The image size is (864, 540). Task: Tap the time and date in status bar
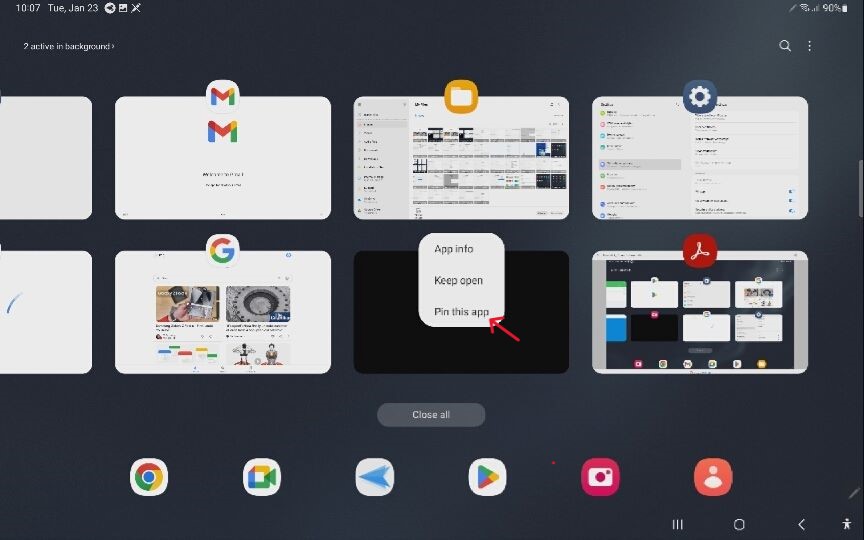[x=57, y=8]
